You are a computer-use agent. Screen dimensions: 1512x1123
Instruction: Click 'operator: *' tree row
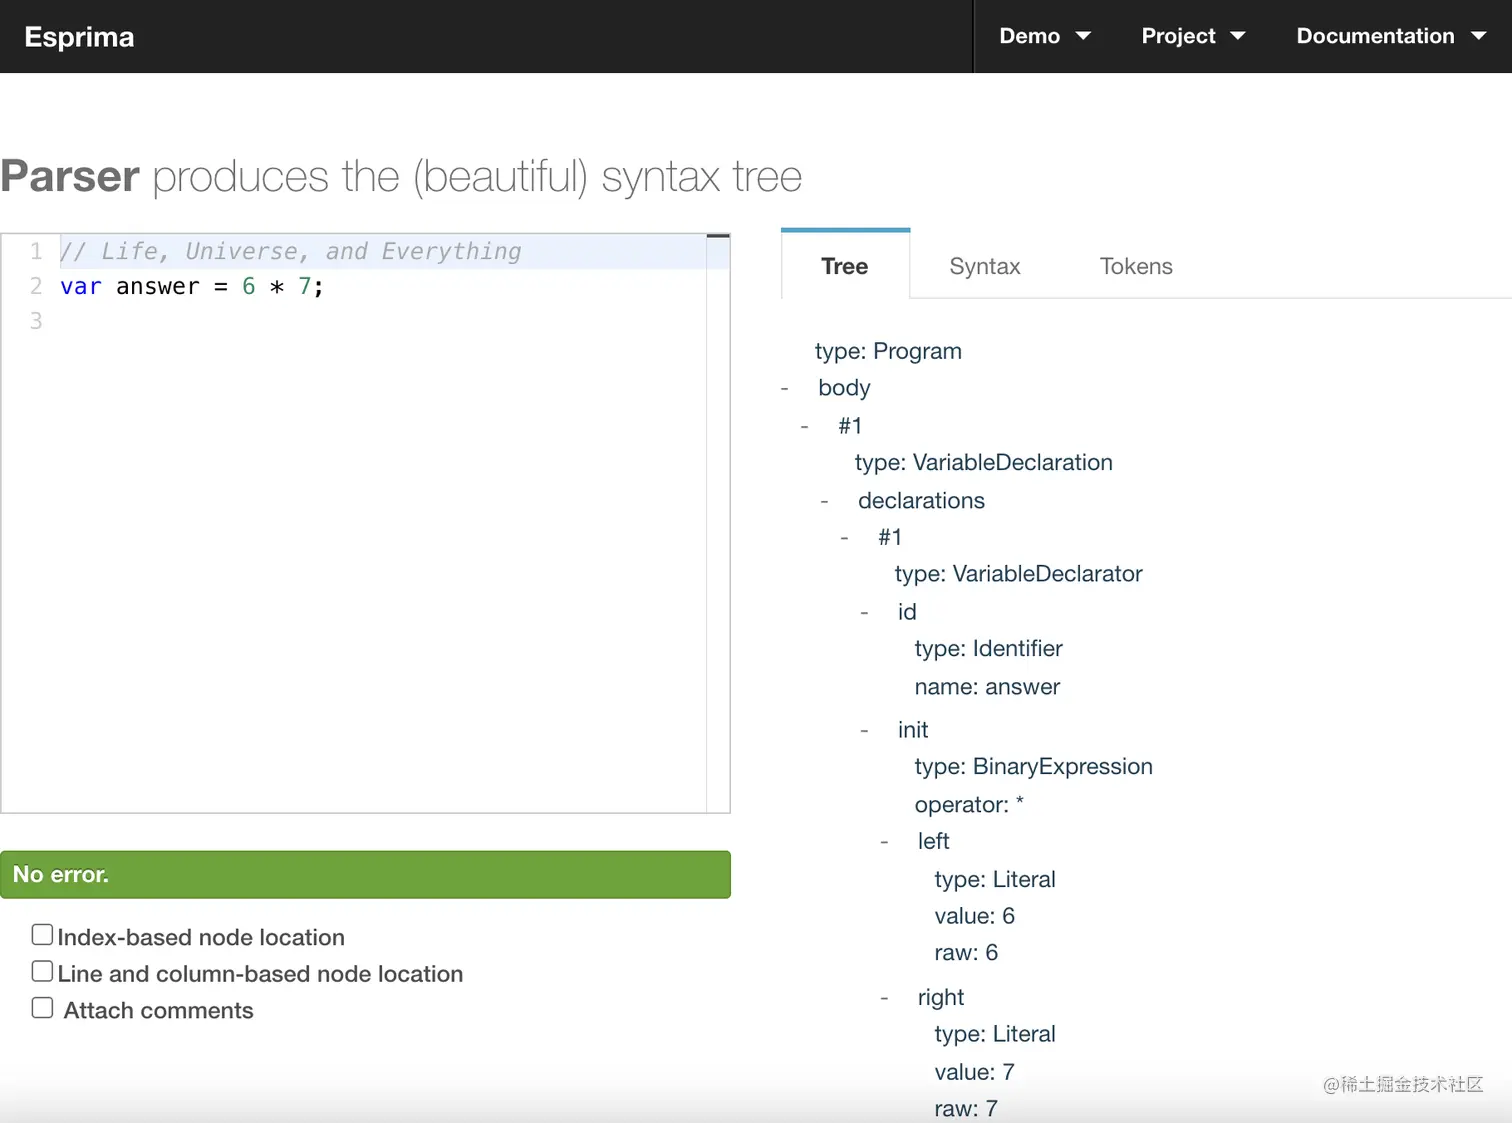[x=969, y=805]
